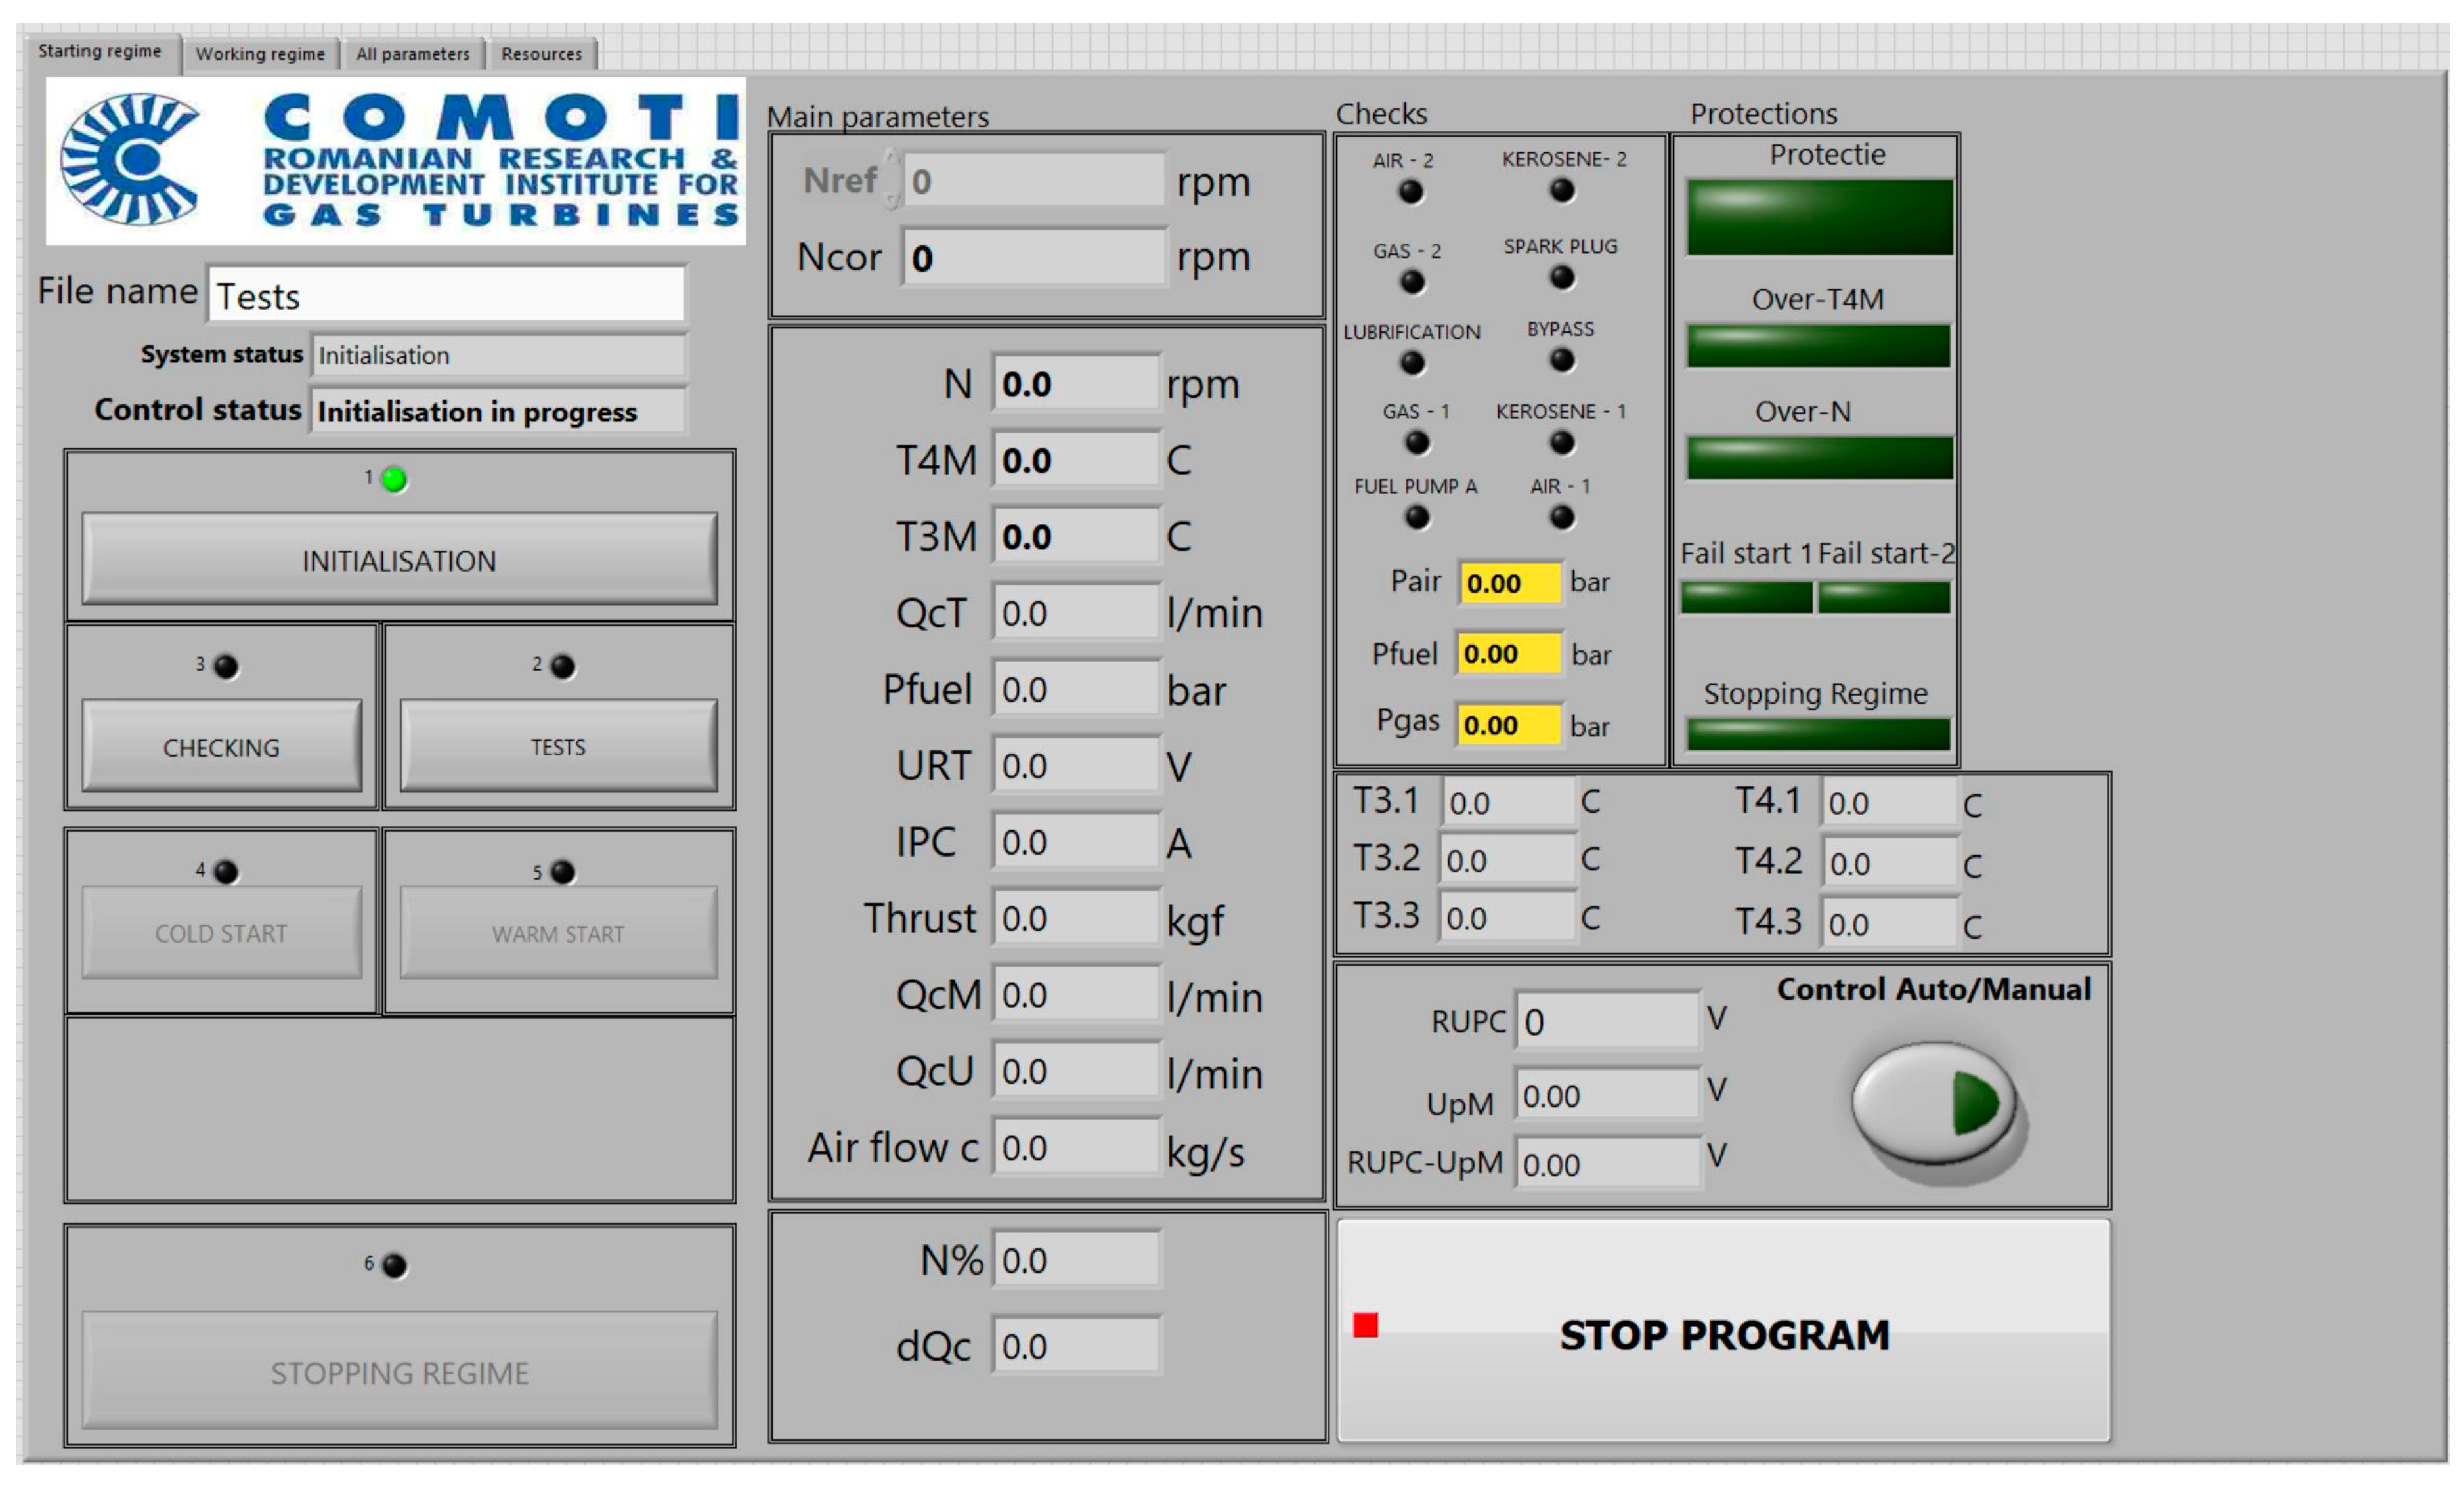Click the Protectie protection indicator
Image resolution: width=2464 pixels, height=1486 pixels.
1819,217
